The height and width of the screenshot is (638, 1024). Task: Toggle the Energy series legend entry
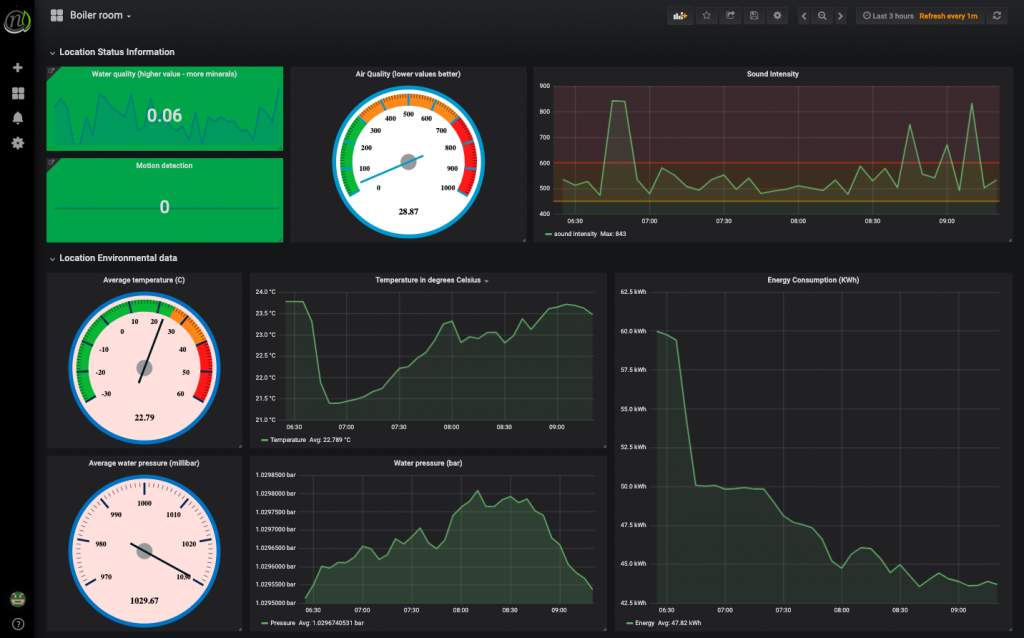click(648, 622)
